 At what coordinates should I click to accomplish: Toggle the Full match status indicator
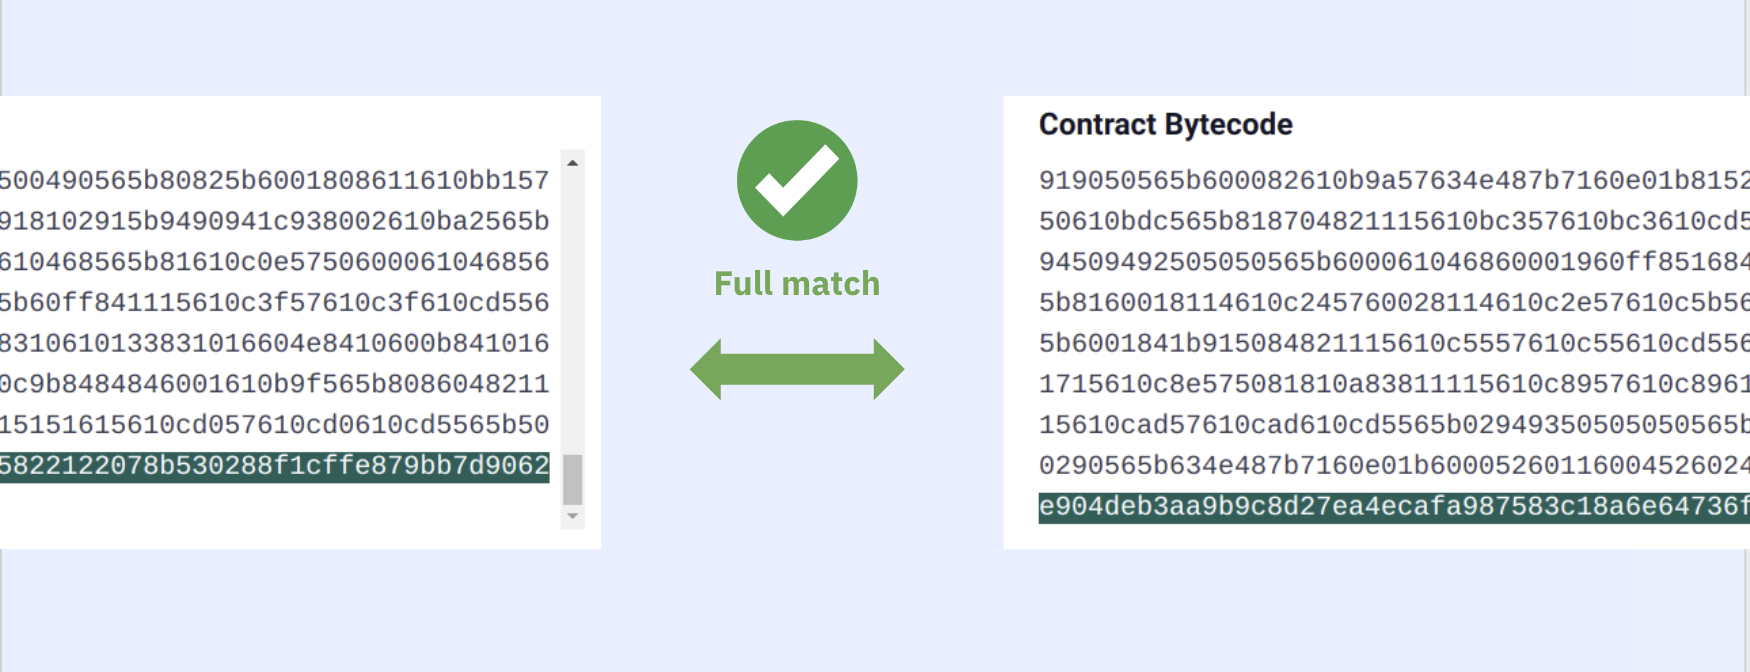click(x=797, y=283)
